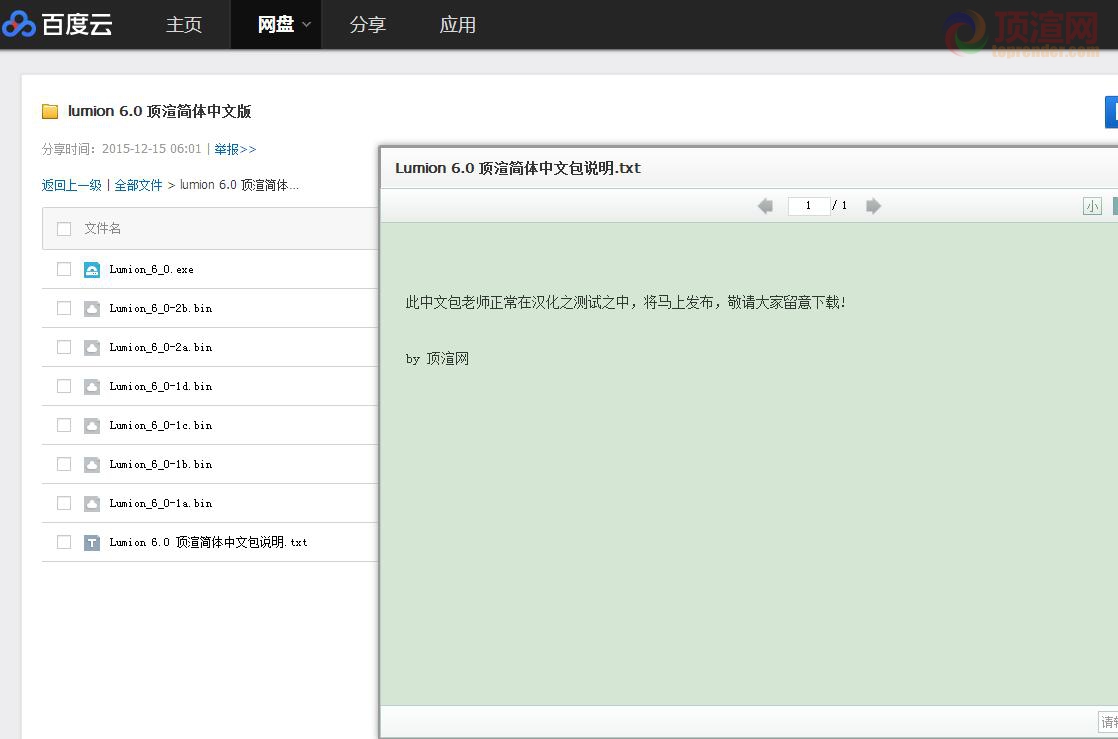The height and width of the screenshot is (739, 1118).
Task: Open Lumion 6.0 顶渲简体中文包说明.txt in list
Action: tap(208, 542)
